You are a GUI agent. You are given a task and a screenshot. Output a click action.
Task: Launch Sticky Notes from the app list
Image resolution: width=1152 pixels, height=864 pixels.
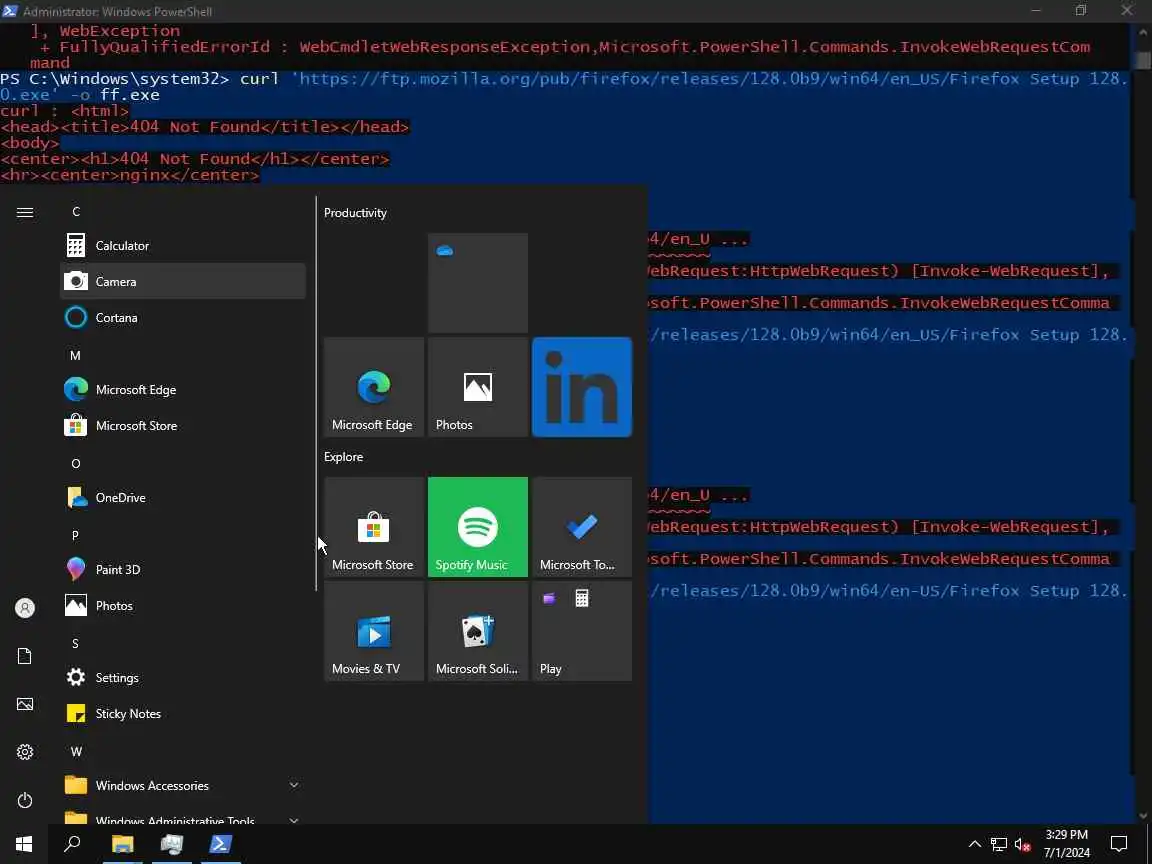[182, 713]
